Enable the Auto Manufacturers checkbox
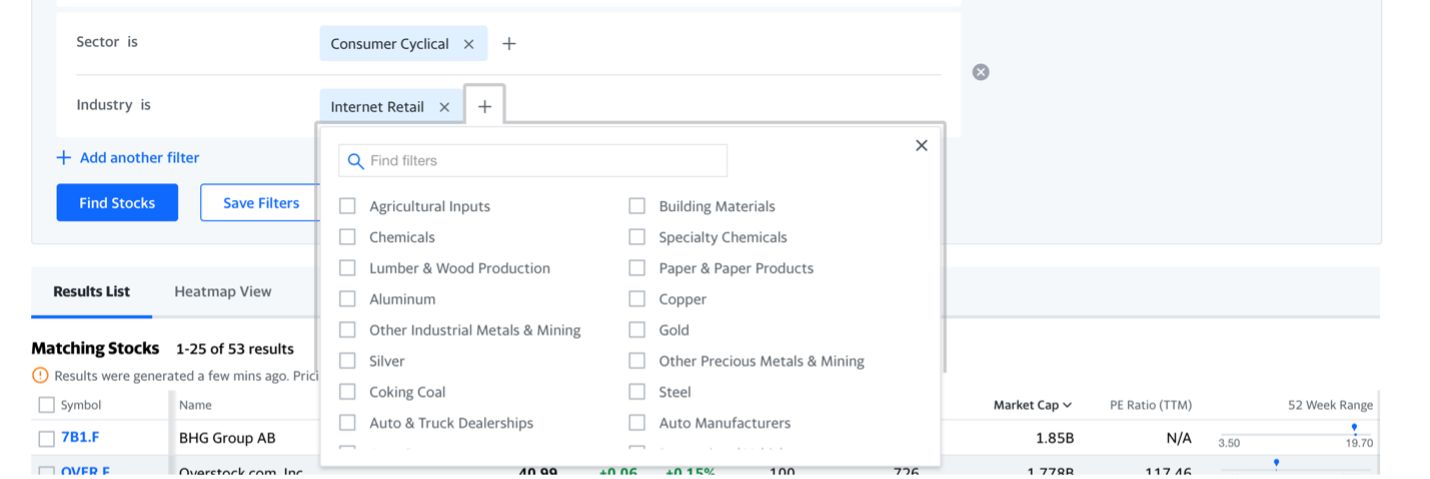This screenshot has width=1430, height=479. click(637, 423)
